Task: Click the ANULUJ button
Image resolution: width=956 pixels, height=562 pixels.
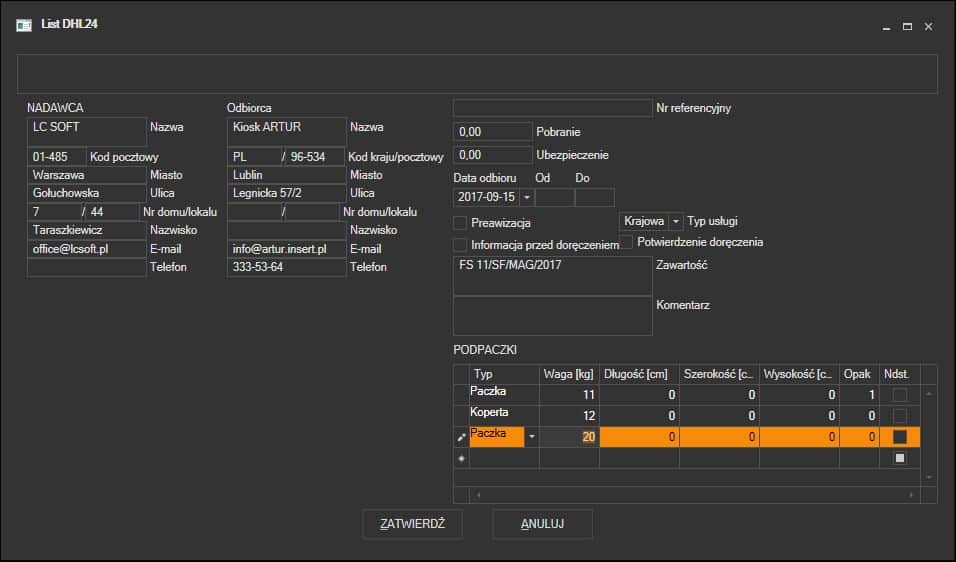Action: click(543, 524)
